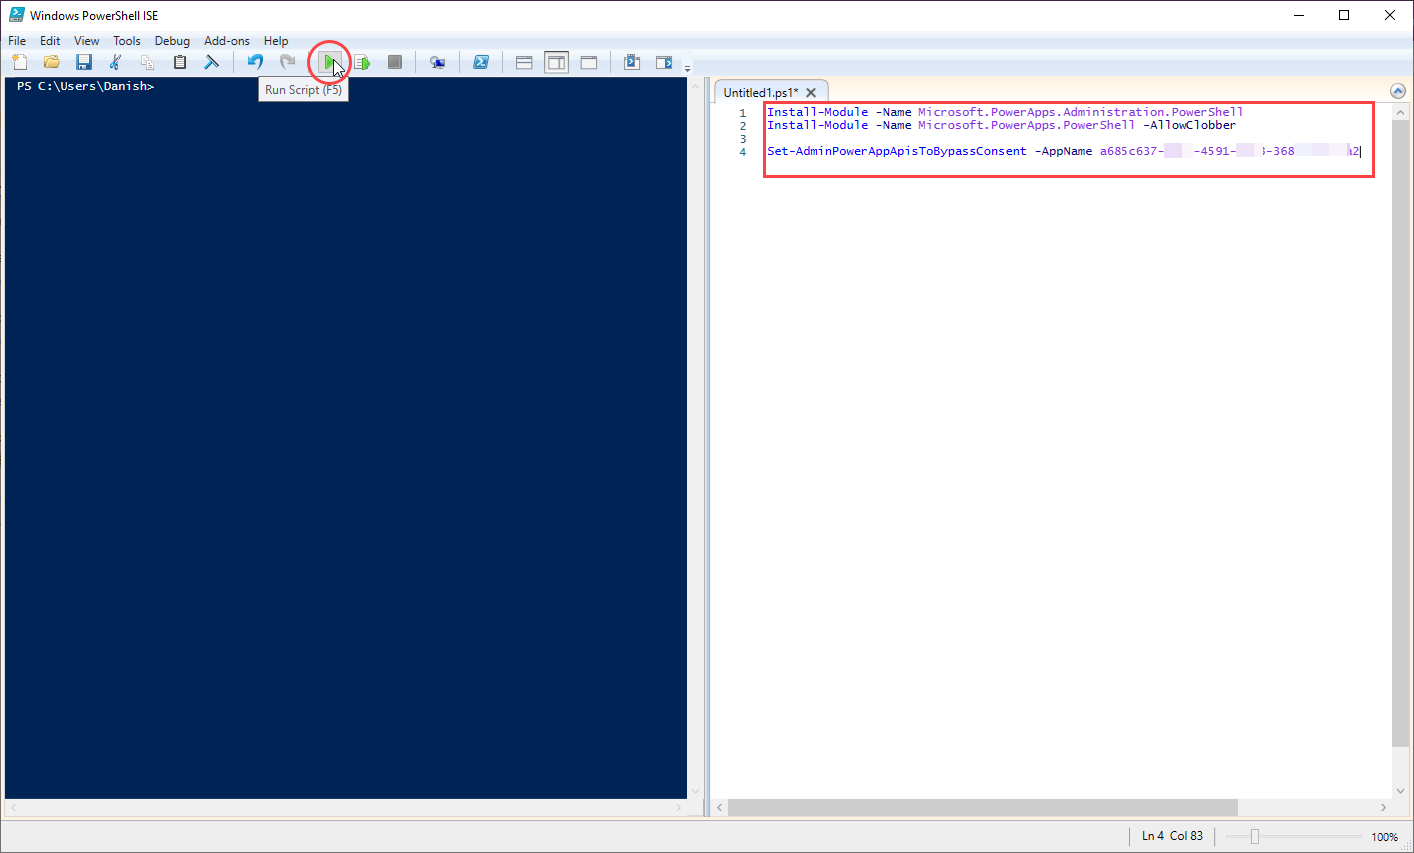Click the Open folder icon
Image resolution: width=1414 pixels, height=853 pixels.
tap(52, 62)
